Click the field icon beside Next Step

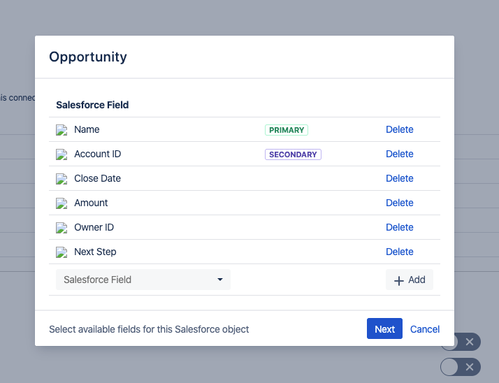(62, 252)
